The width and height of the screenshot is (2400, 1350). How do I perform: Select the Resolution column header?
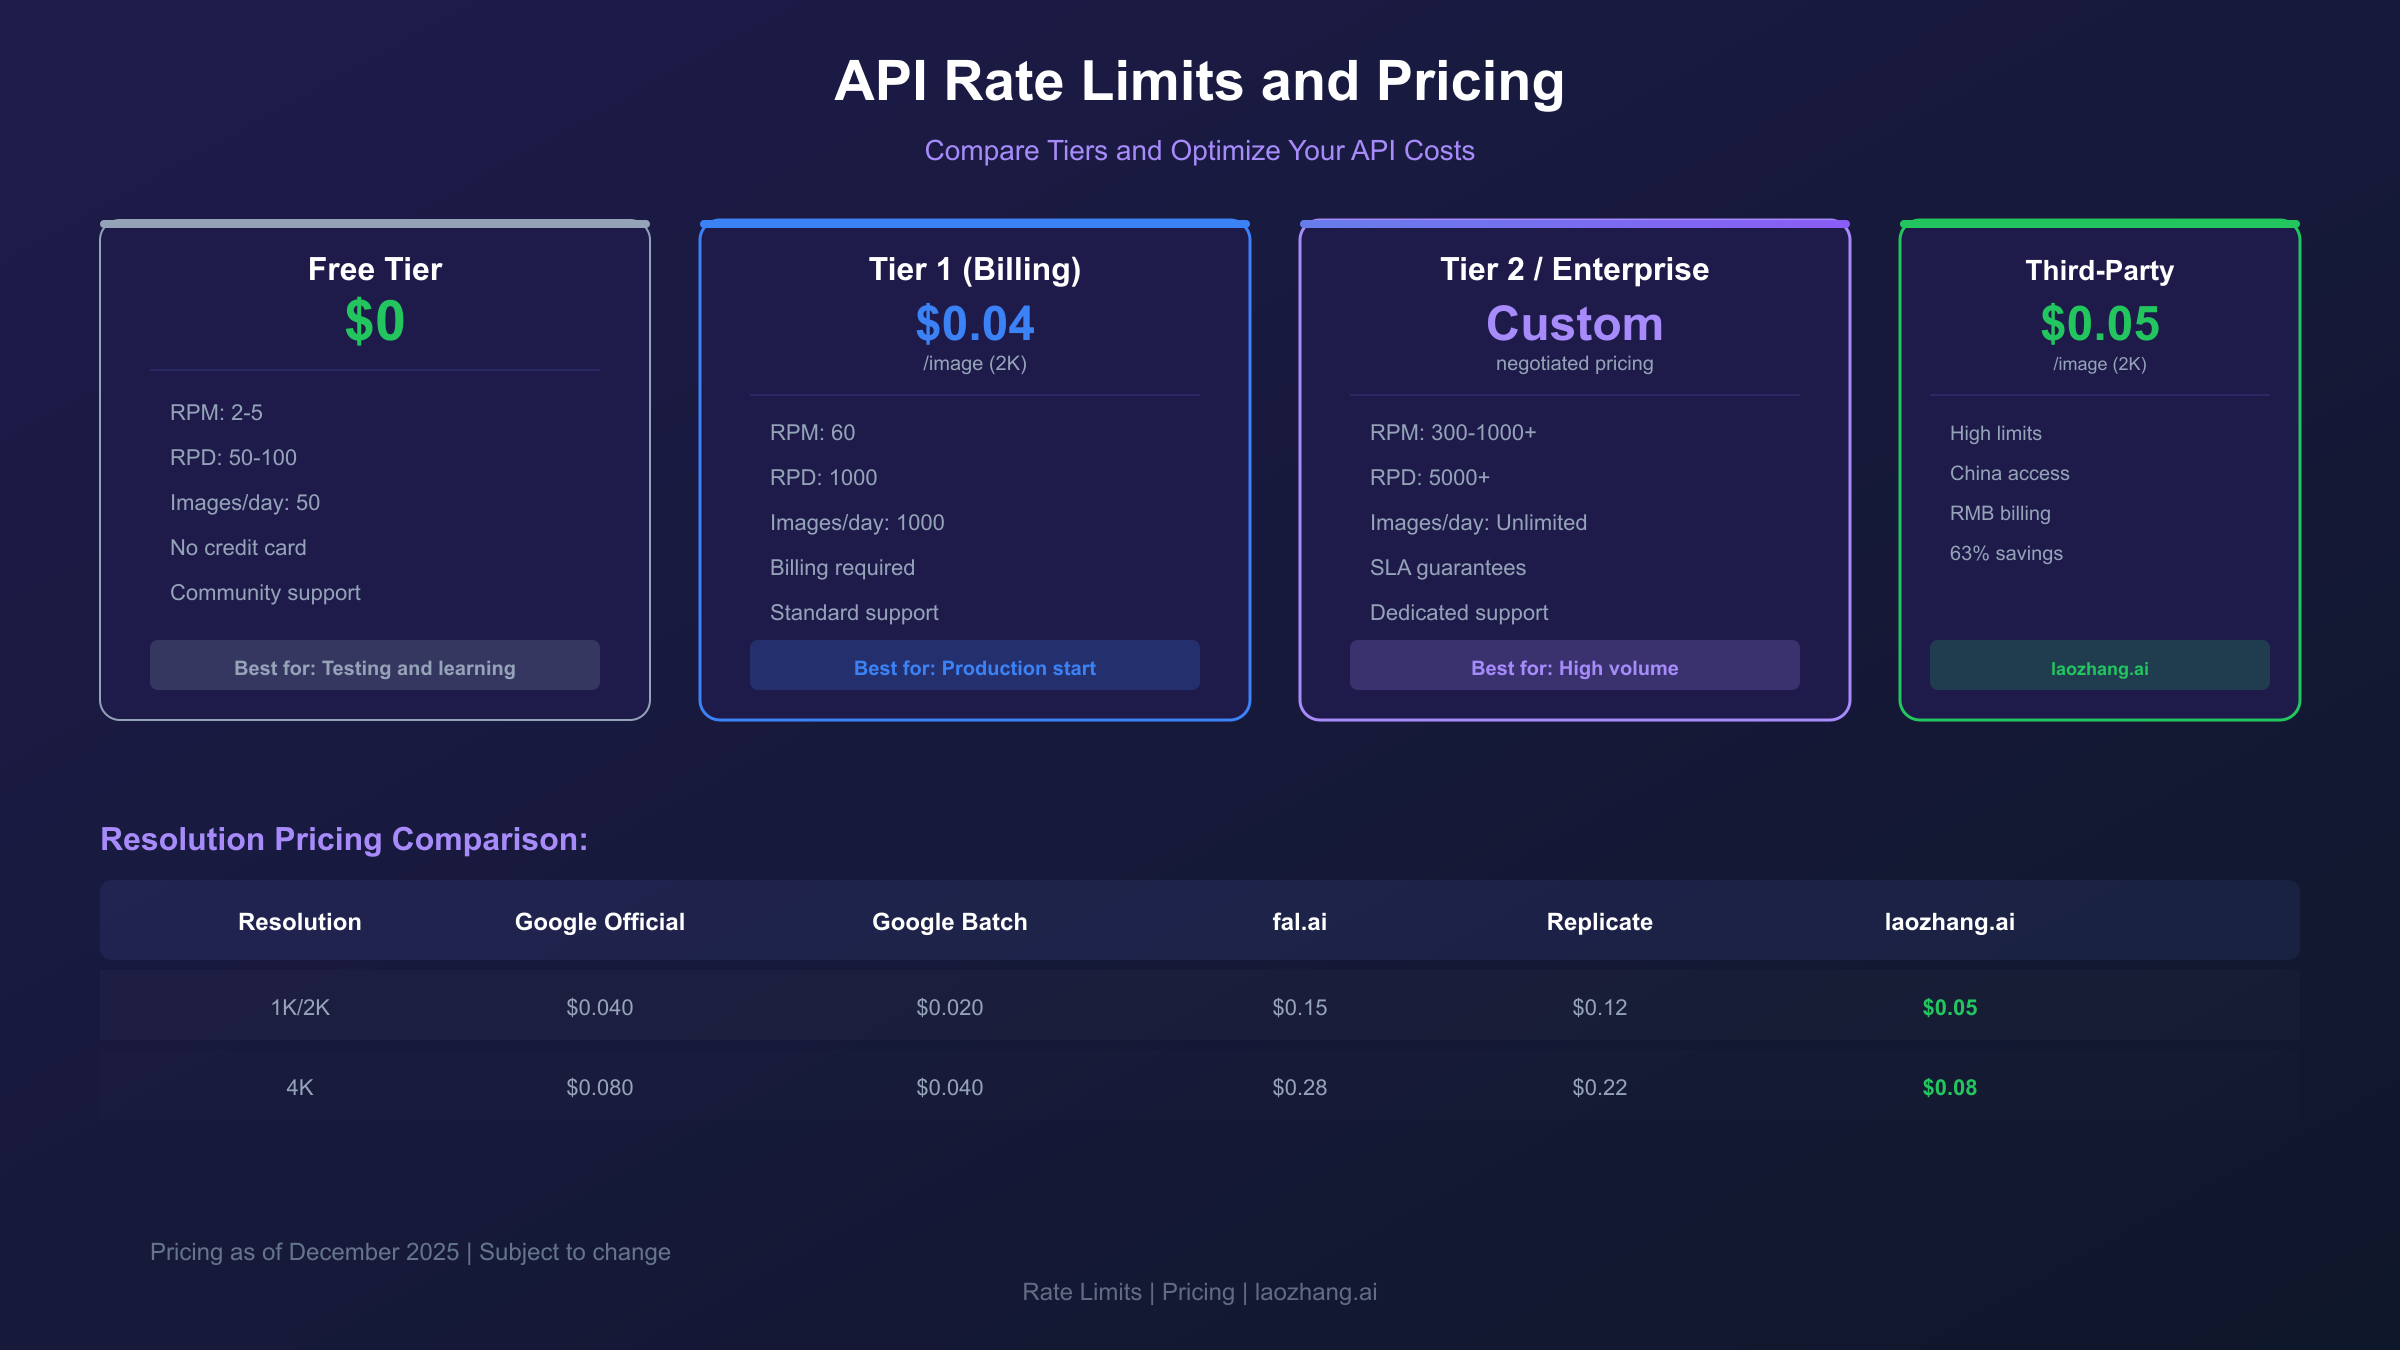pyautogui.click(x=300, y=921)
